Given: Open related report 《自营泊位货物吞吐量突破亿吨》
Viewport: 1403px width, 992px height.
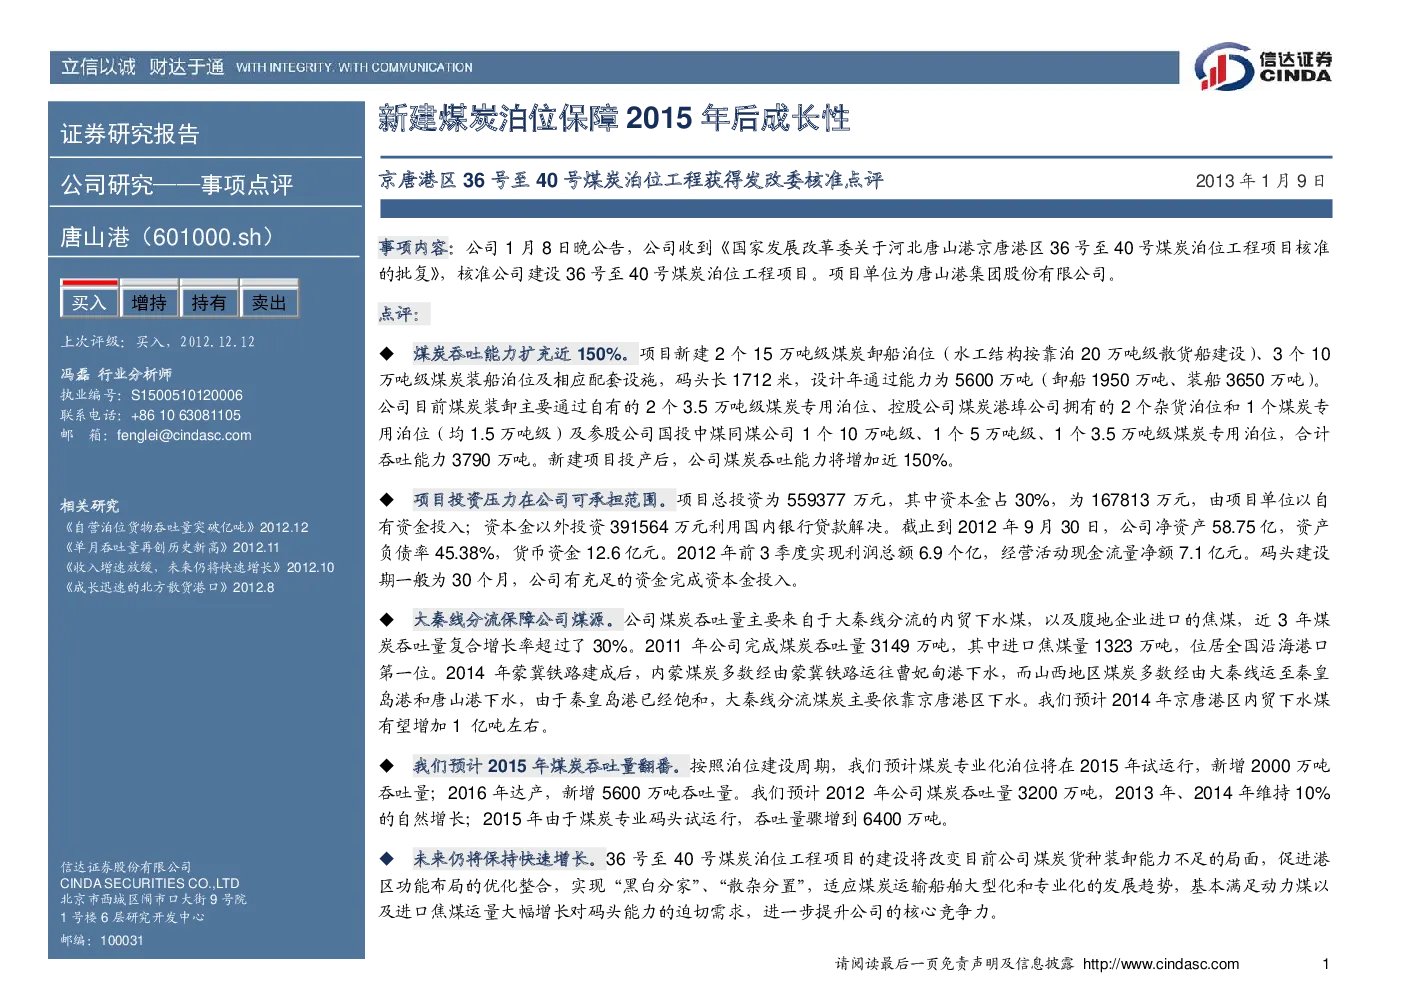Looking at the screenshot, I should (185, 527).
